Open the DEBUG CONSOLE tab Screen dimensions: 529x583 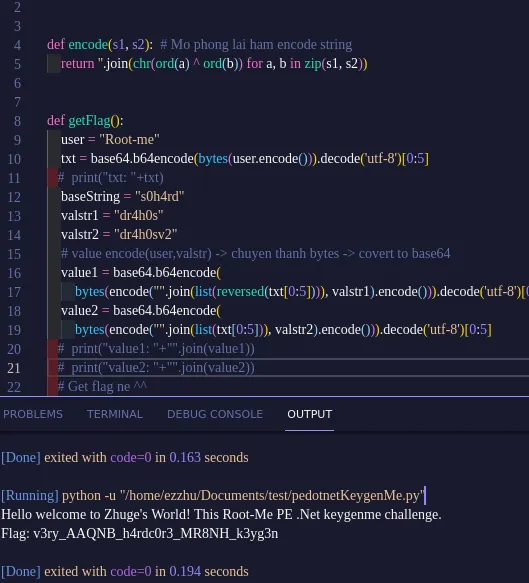click(x=215, y=414)
